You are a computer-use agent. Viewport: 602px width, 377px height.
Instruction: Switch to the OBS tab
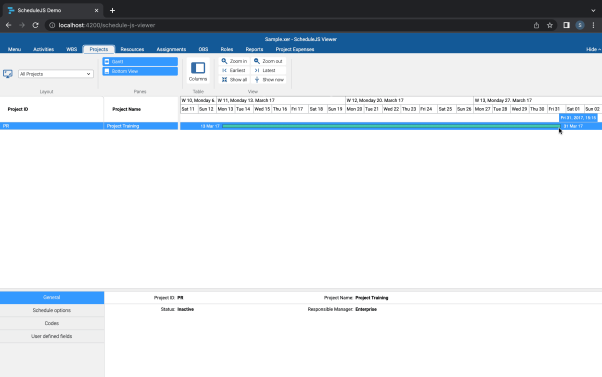[x=203, y=49]
